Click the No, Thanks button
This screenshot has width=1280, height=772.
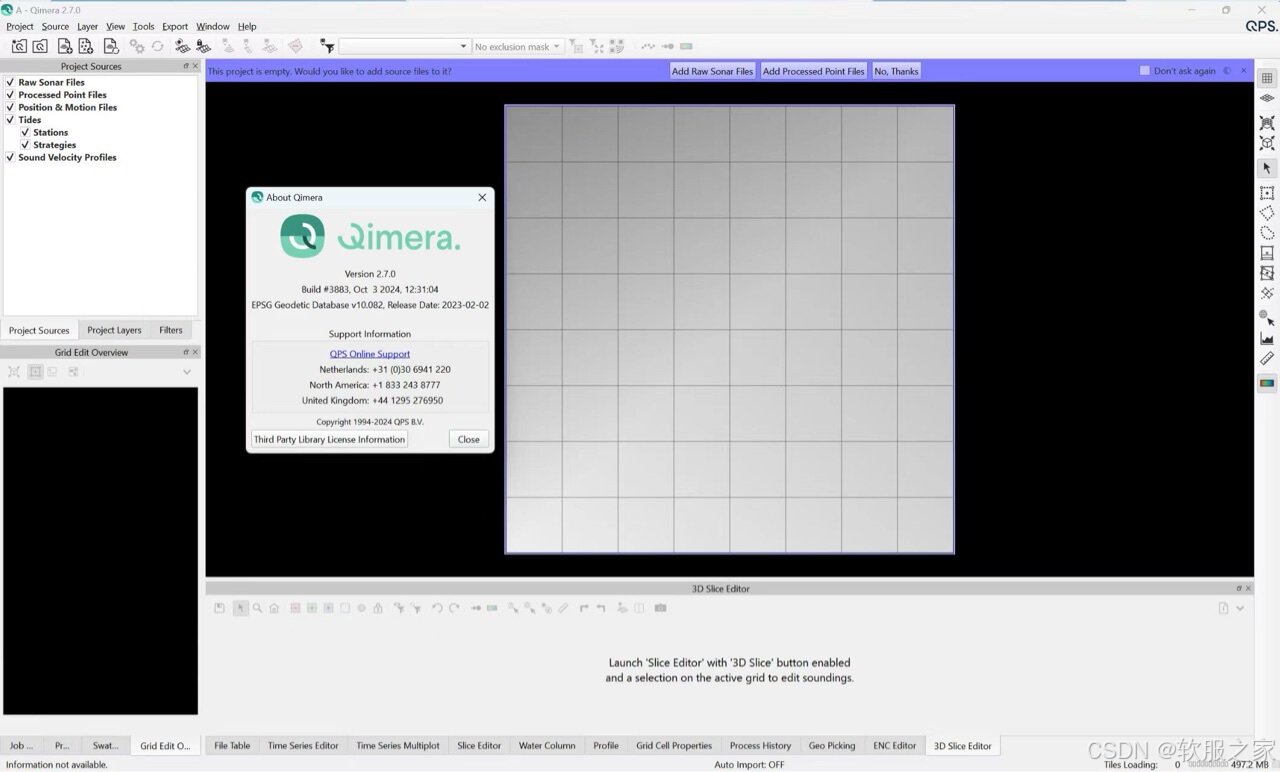click(x=896, y=71)
